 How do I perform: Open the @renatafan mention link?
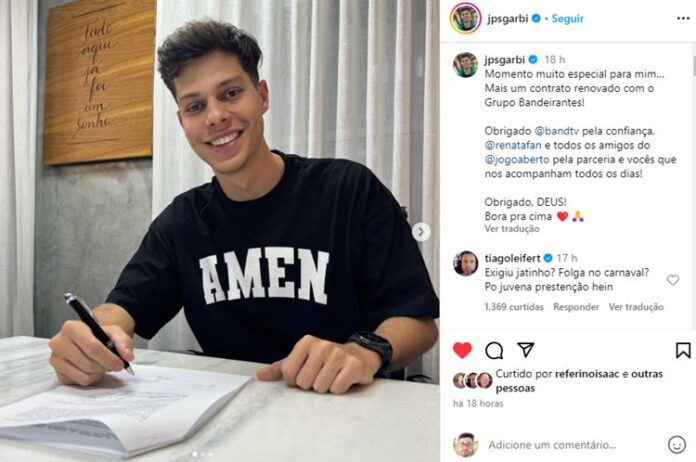[513, 145]
